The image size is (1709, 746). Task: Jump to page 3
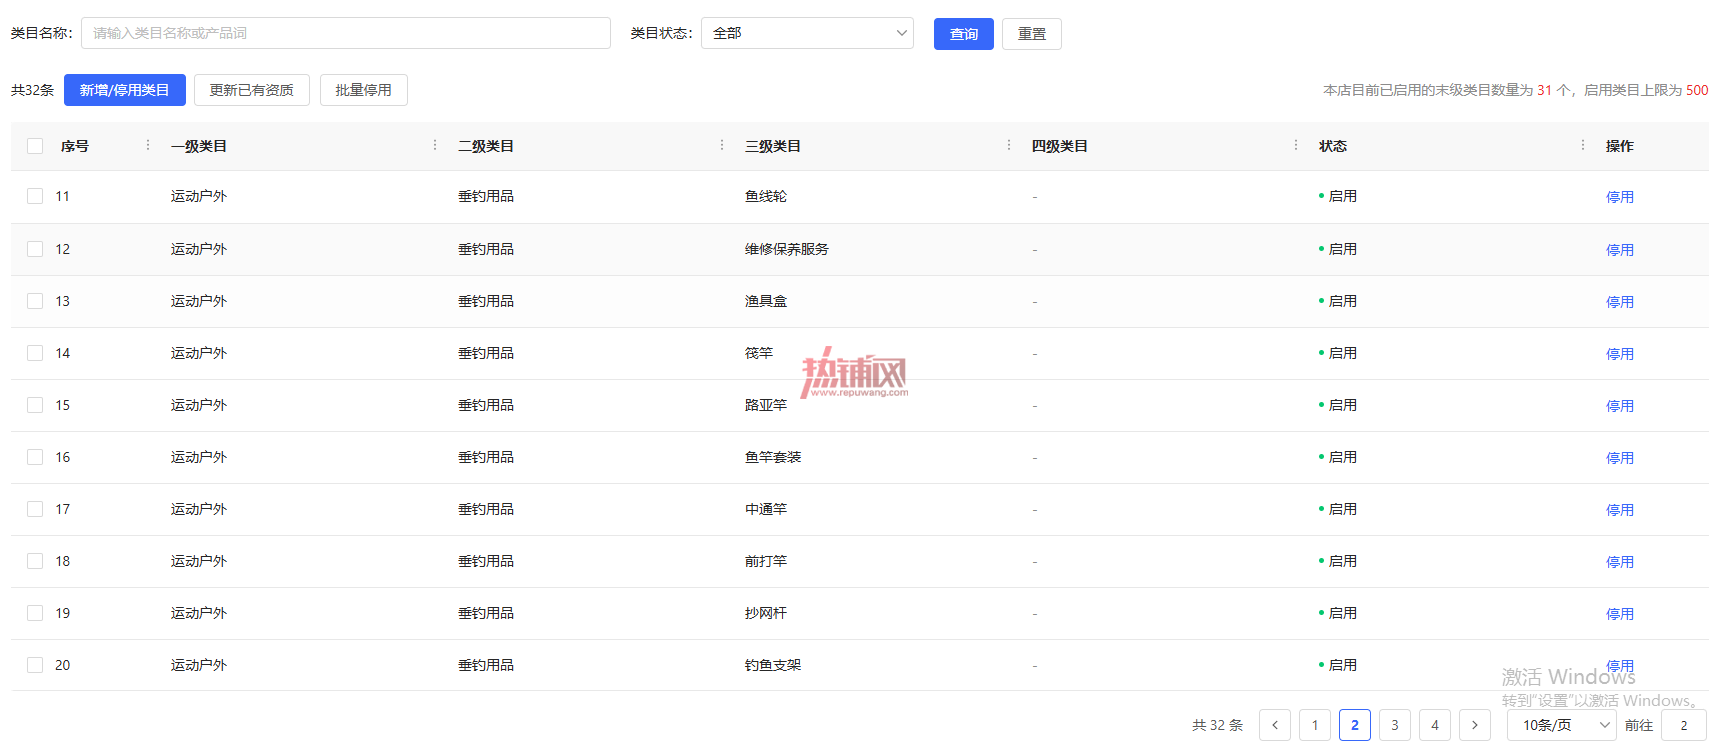pyautogui.click(x=1395, y=725)
